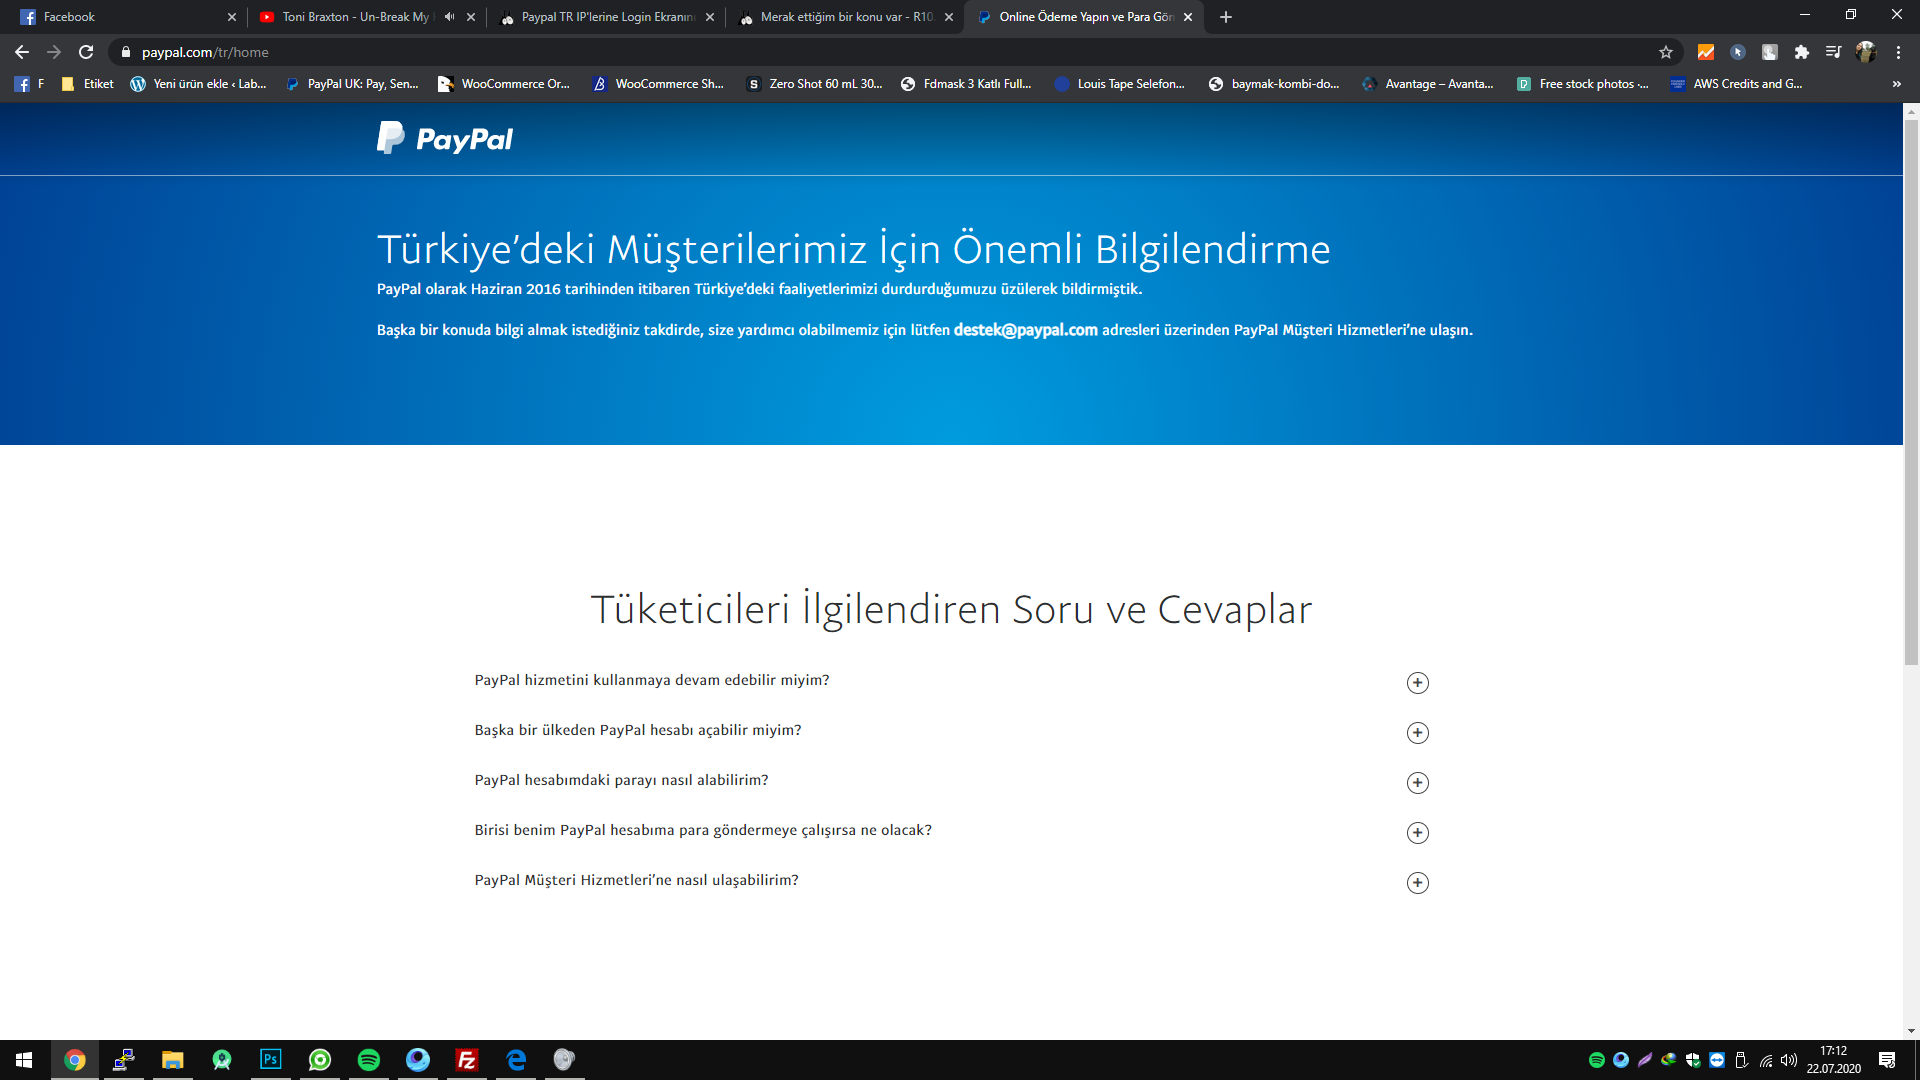Open File Explorer from the taskbar
This screenshot has height=1080, width=1920.
pos(173,1059)
